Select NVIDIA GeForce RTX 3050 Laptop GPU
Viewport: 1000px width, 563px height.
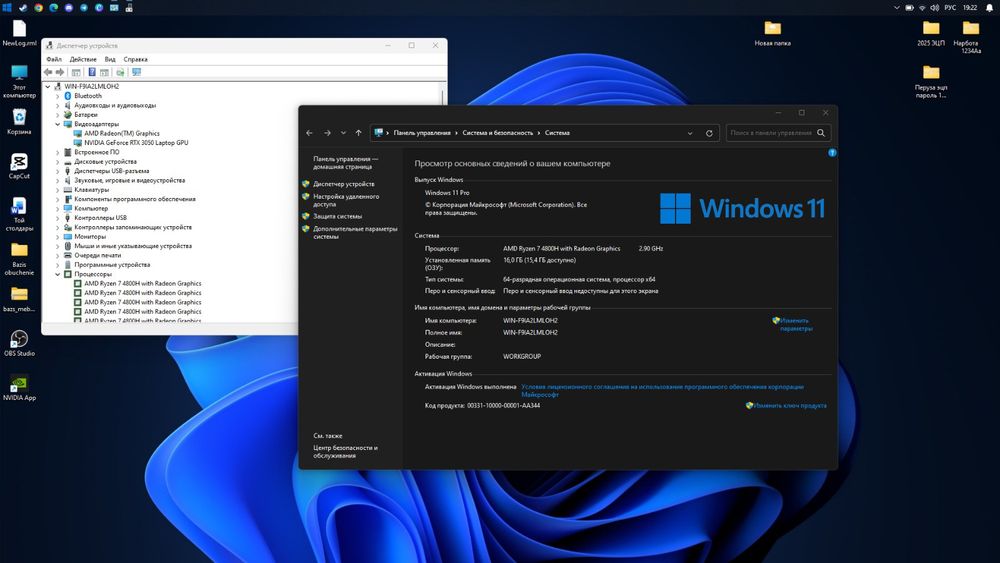136,143
